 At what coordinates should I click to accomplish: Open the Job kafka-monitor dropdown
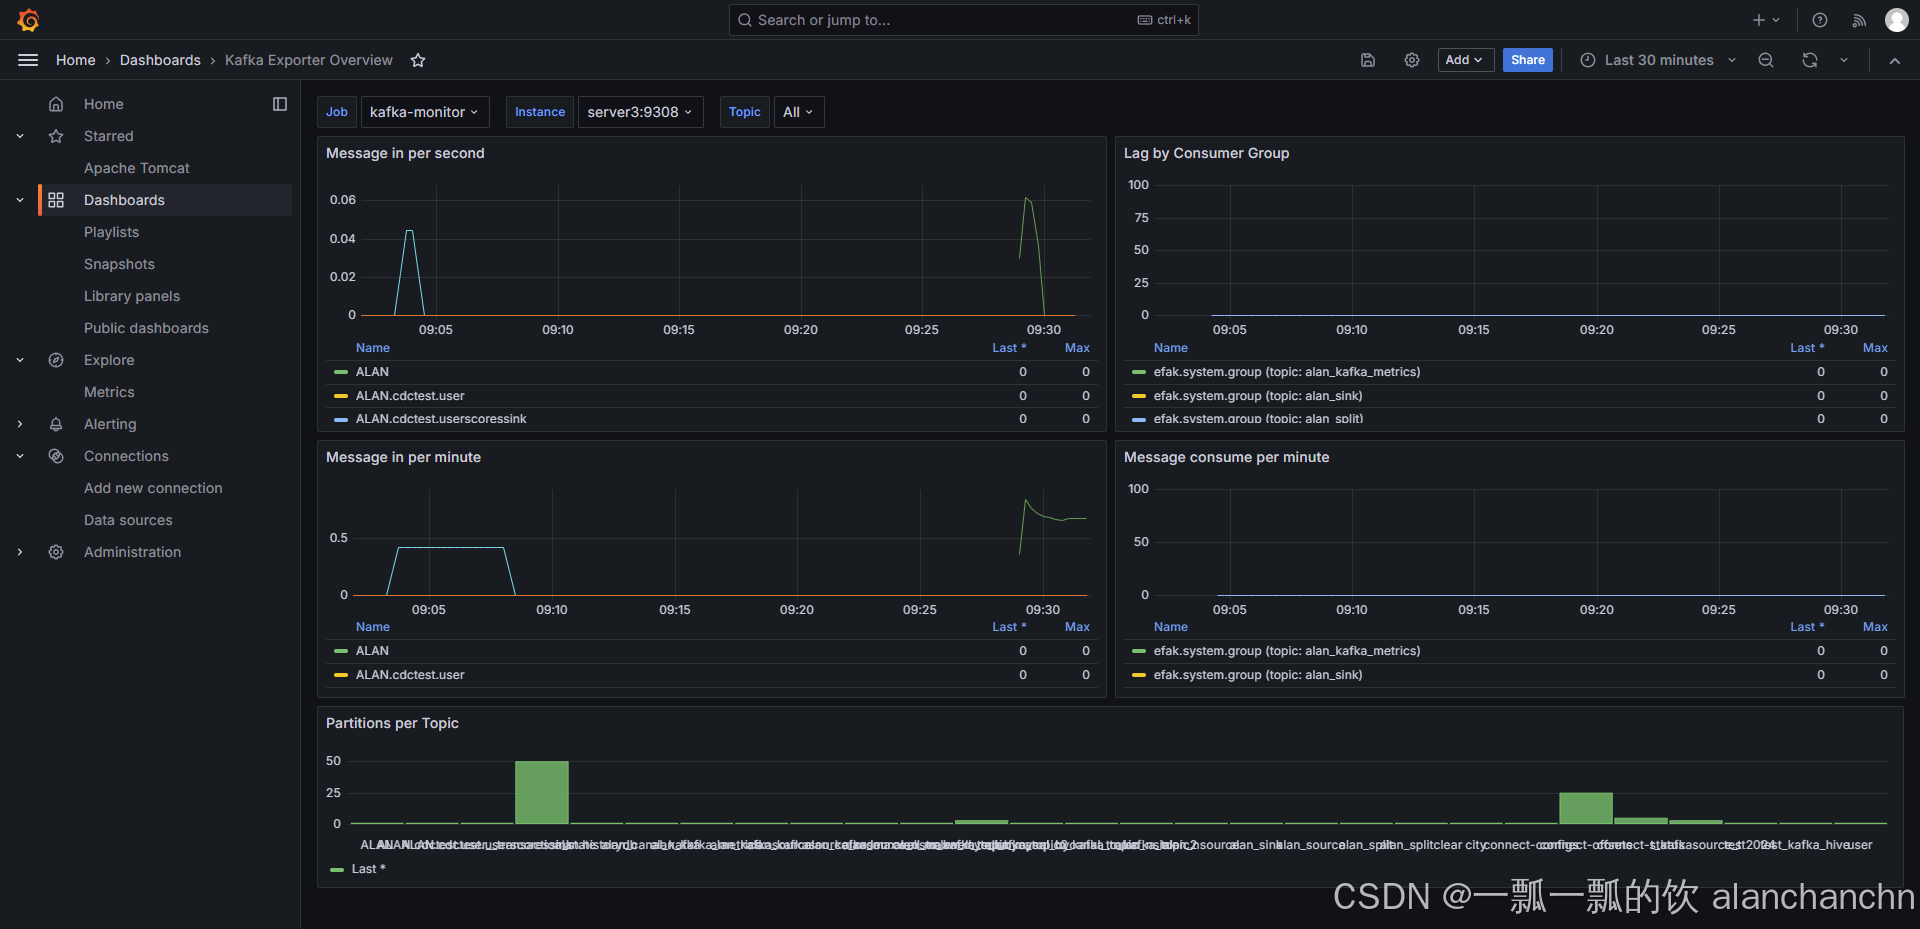pos(424,112)
